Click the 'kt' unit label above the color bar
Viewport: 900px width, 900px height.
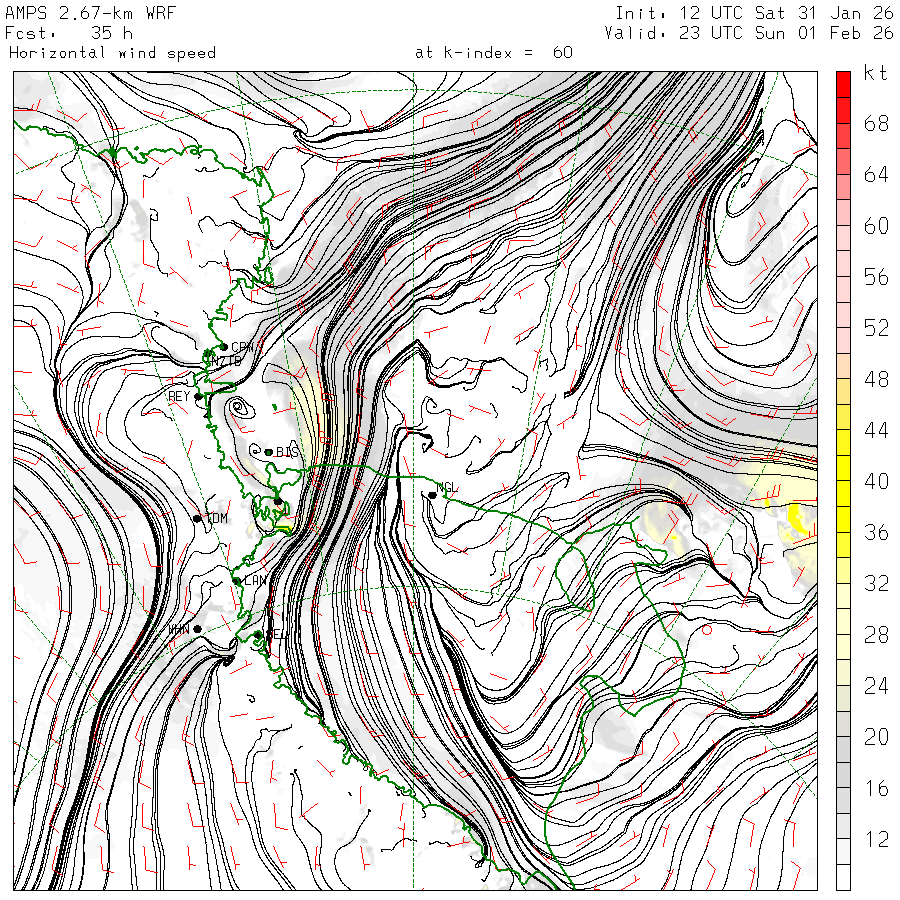tap(876, 73)
